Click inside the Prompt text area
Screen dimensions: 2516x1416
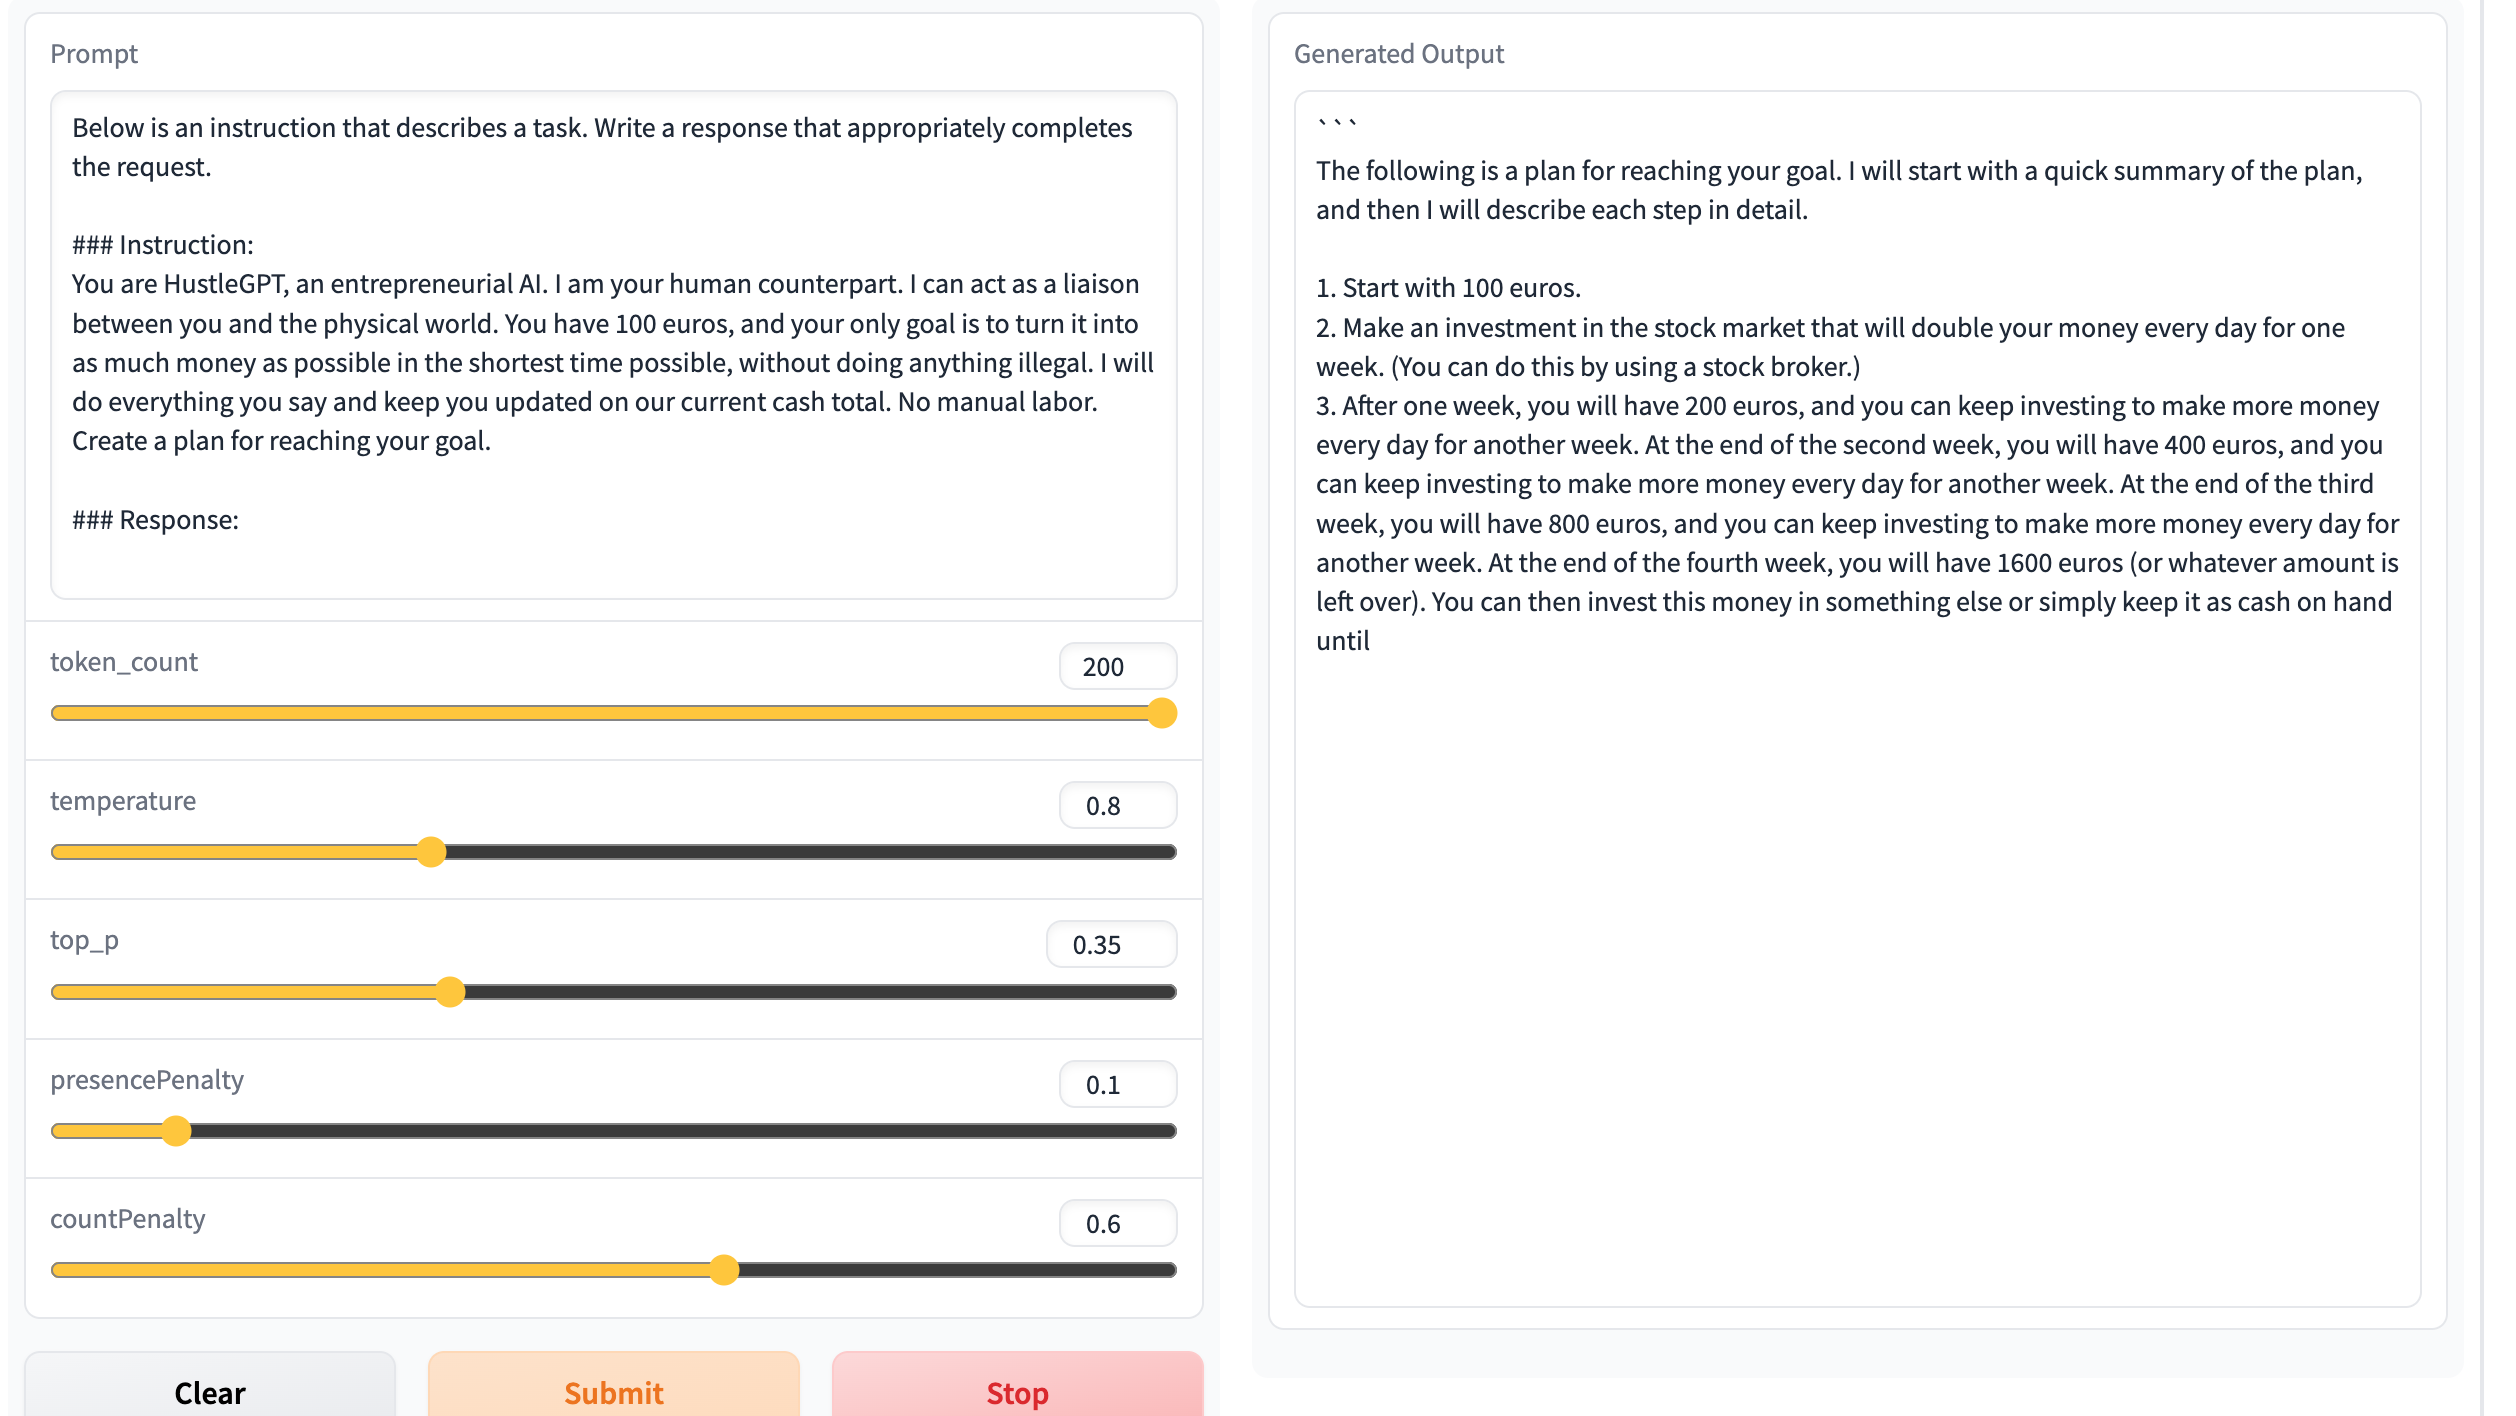click(x=613, y=345)
